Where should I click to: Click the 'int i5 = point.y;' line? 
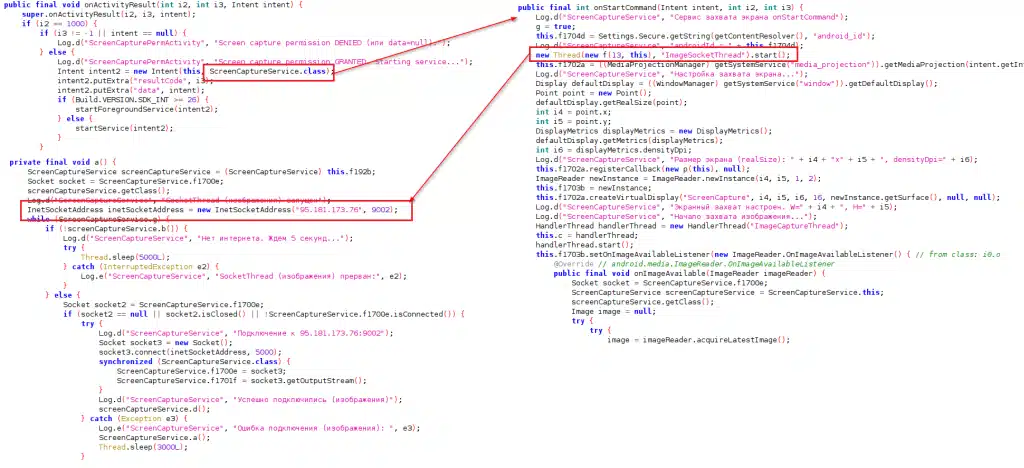(x=575, y=121)
